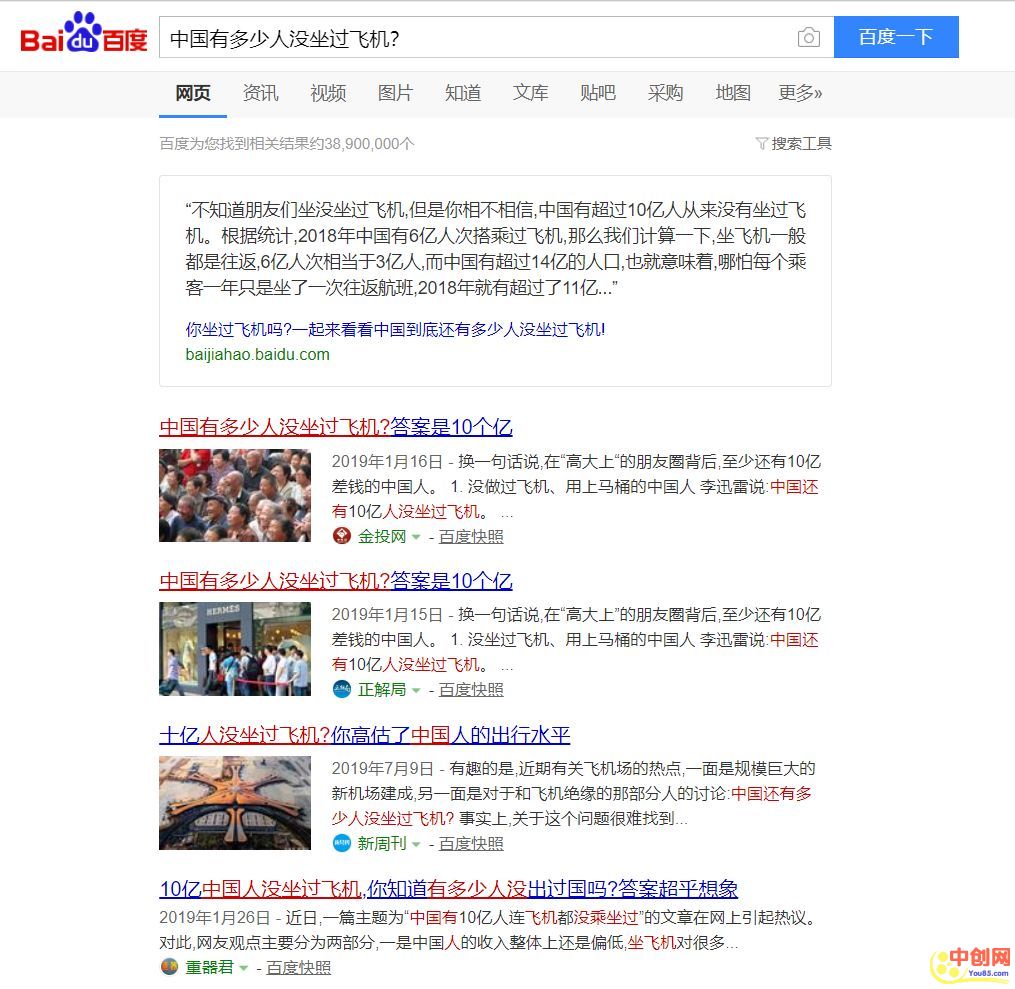
Task: Switch to the 图片 tab
Action: pos(395,93)
